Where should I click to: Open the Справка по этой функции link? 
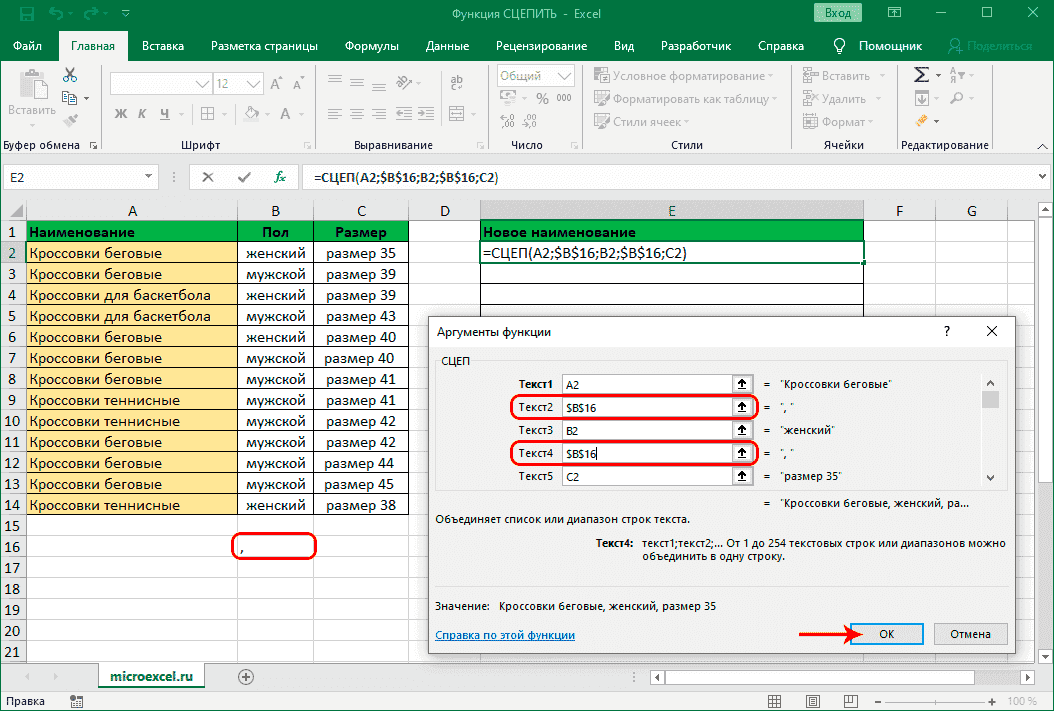[x=505, y=635]
